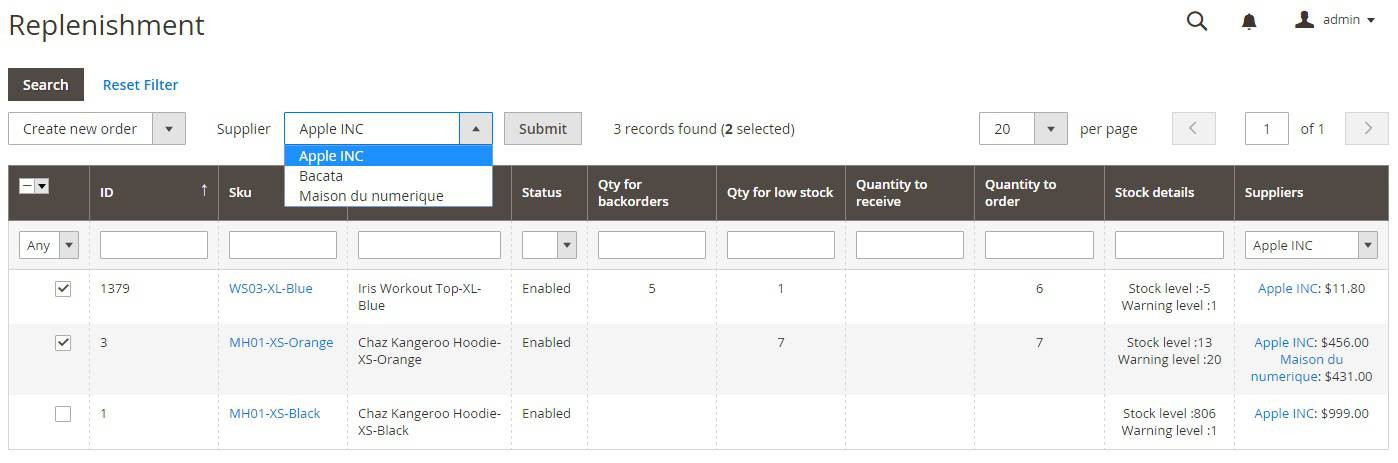Image resolution: width=1398 pixels, height=463 pixels.
Task: Choose Maison du numerique supplier option
Action: point(371,196)
